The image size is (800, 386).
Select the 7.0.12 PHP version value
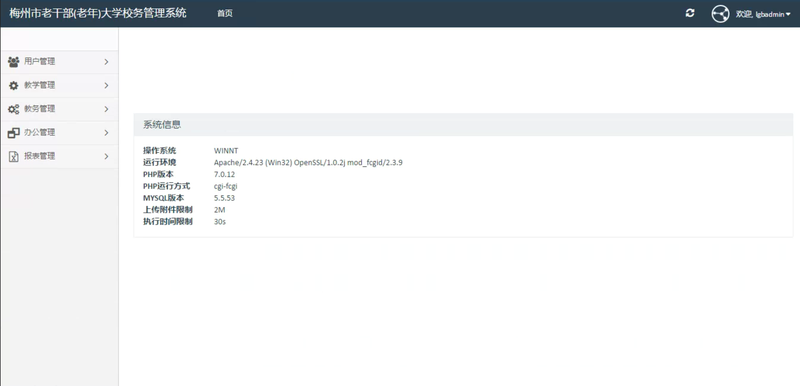coord(224,174)
